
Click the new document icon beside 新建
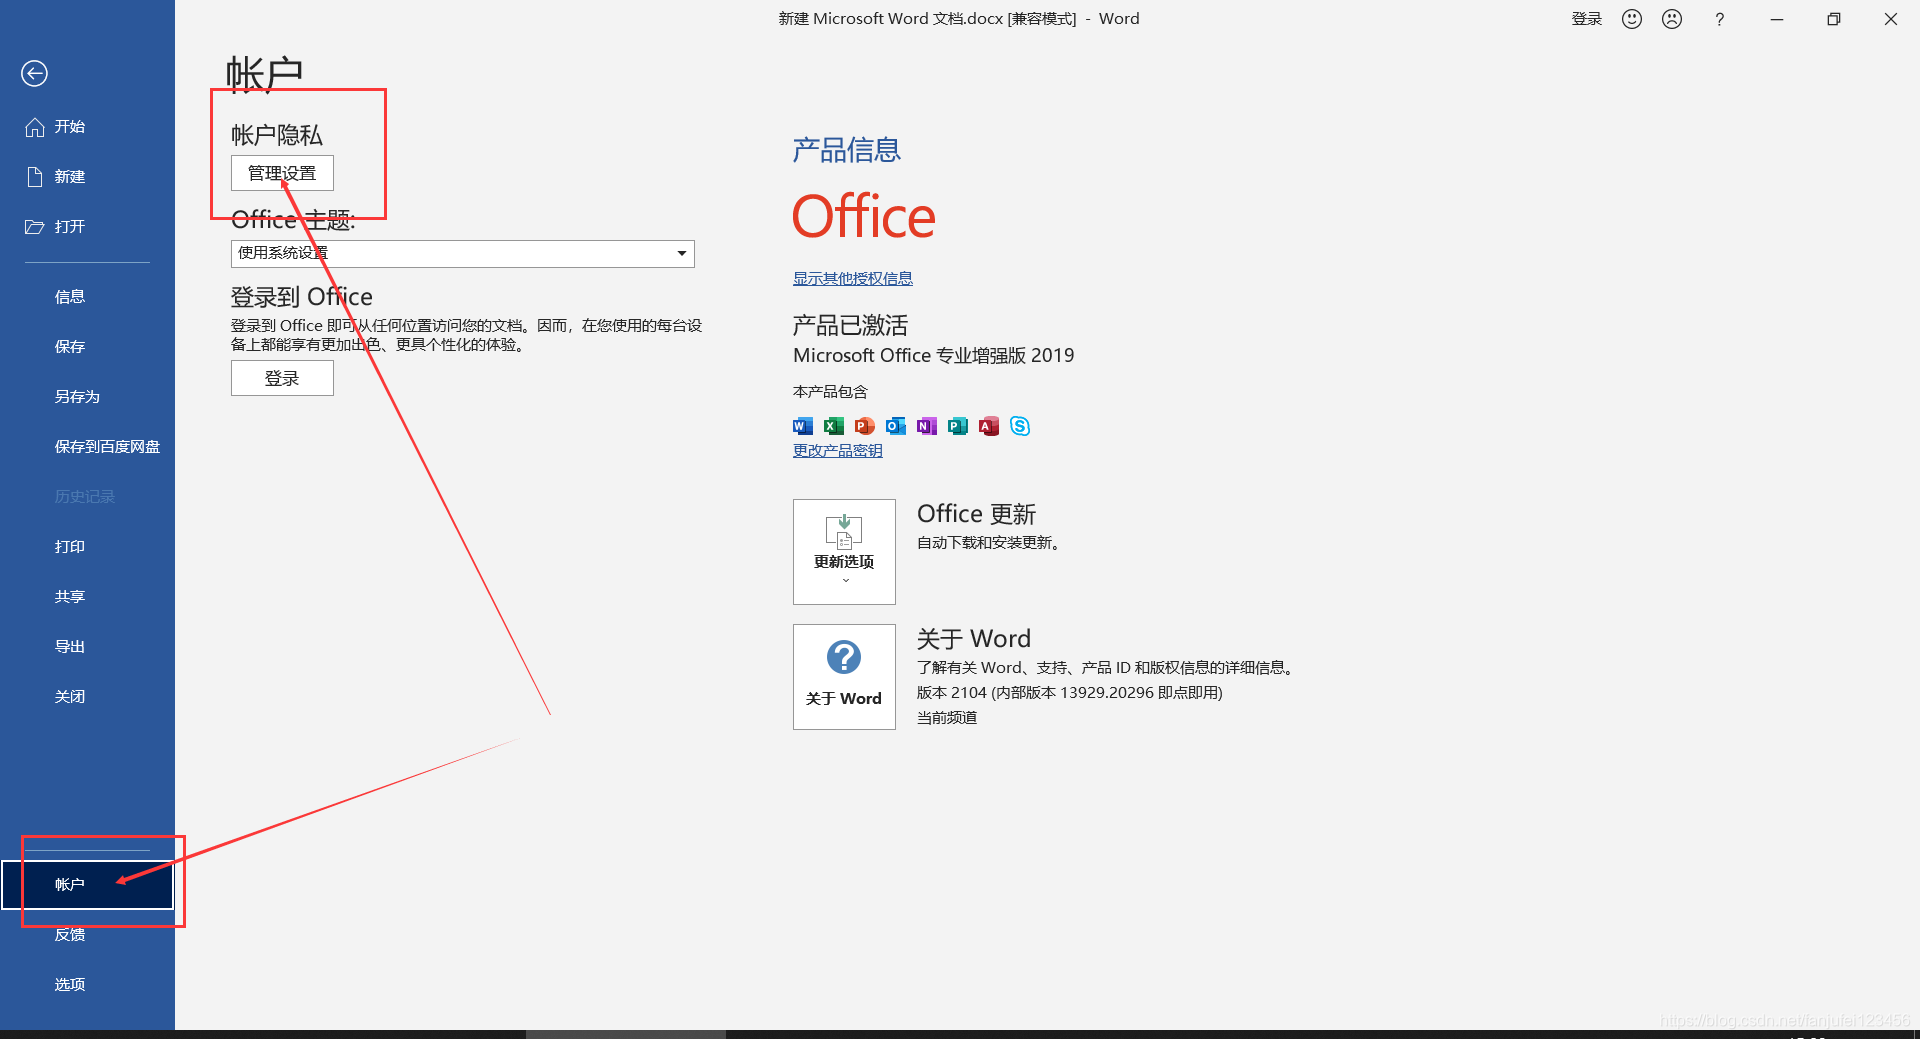tap(35, 177)
